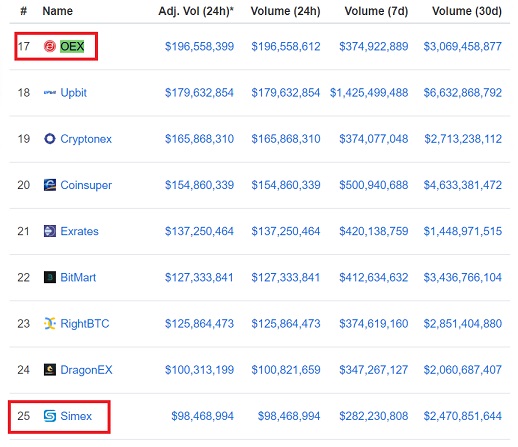Click the Exrates exchange logo icon
This screenshot has height=447, width=518.
[50, 231]
